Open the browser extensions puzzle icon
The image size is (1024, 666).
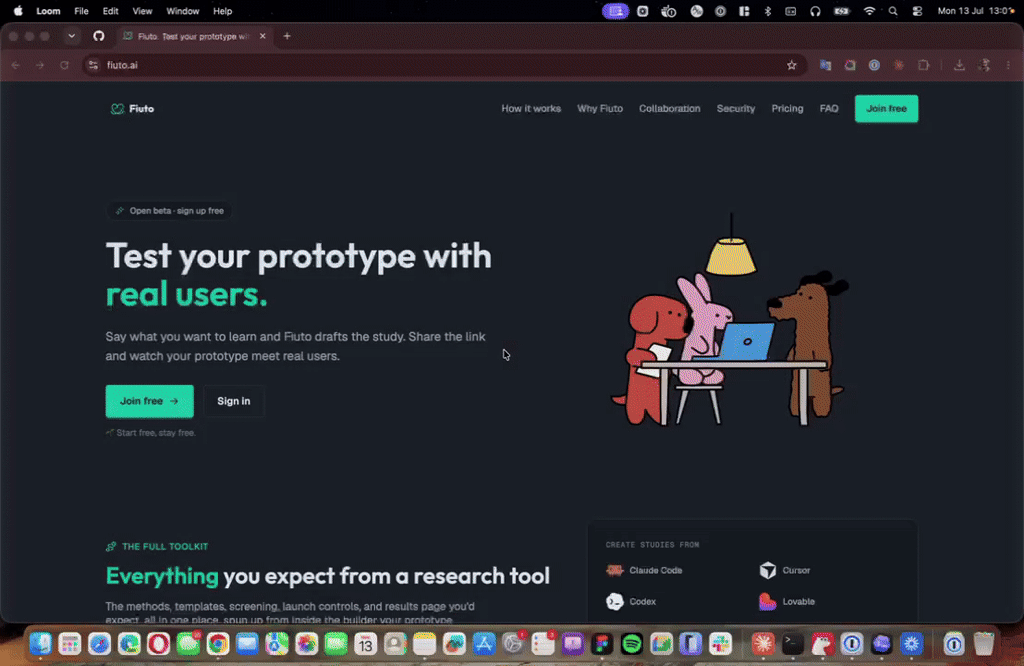click(x=923, y=65)
